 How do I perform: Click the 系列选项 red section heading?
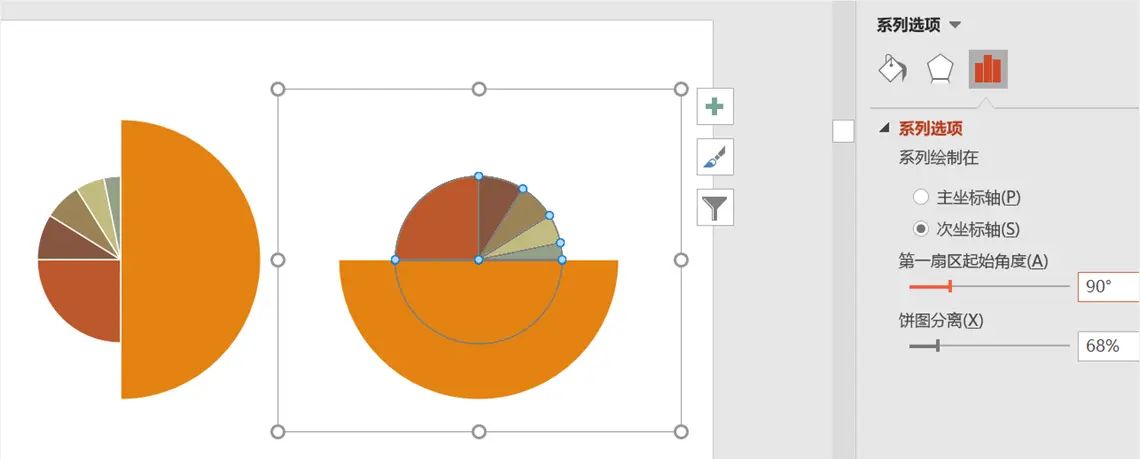click(931, 129)
